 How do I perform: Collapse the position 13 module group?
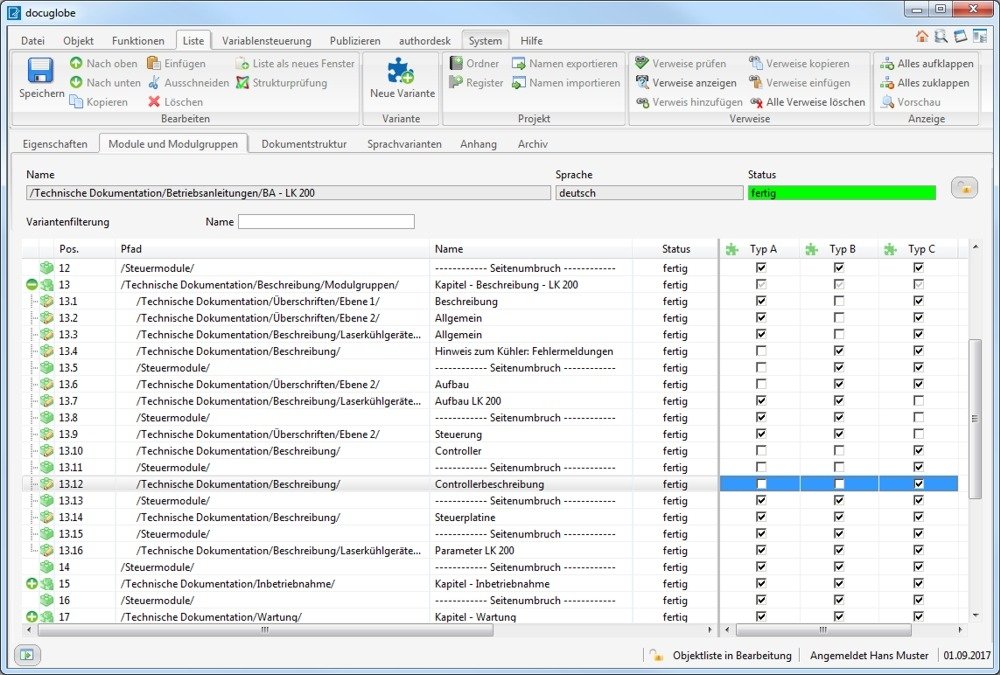[32, 285]
